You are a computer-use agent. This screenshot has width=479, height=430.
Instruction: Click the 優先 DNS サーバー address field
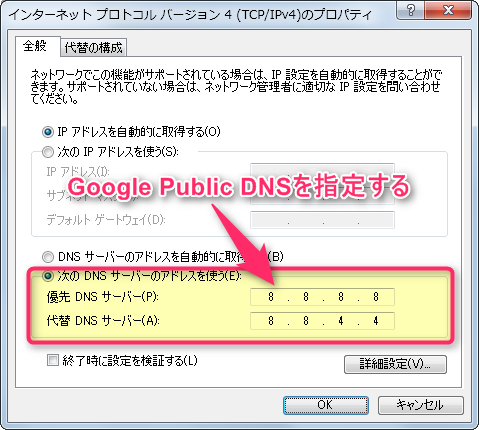[x=322, y=297]
